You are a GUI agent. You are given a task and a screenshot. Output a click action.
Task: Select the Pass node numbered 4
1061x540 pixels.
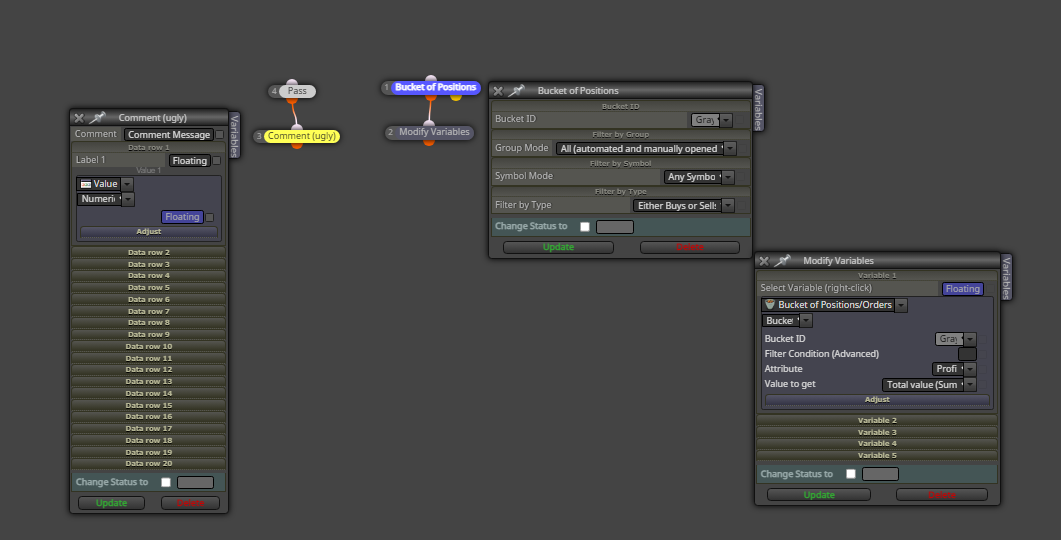pyautogui.click(x=296, y=91)
